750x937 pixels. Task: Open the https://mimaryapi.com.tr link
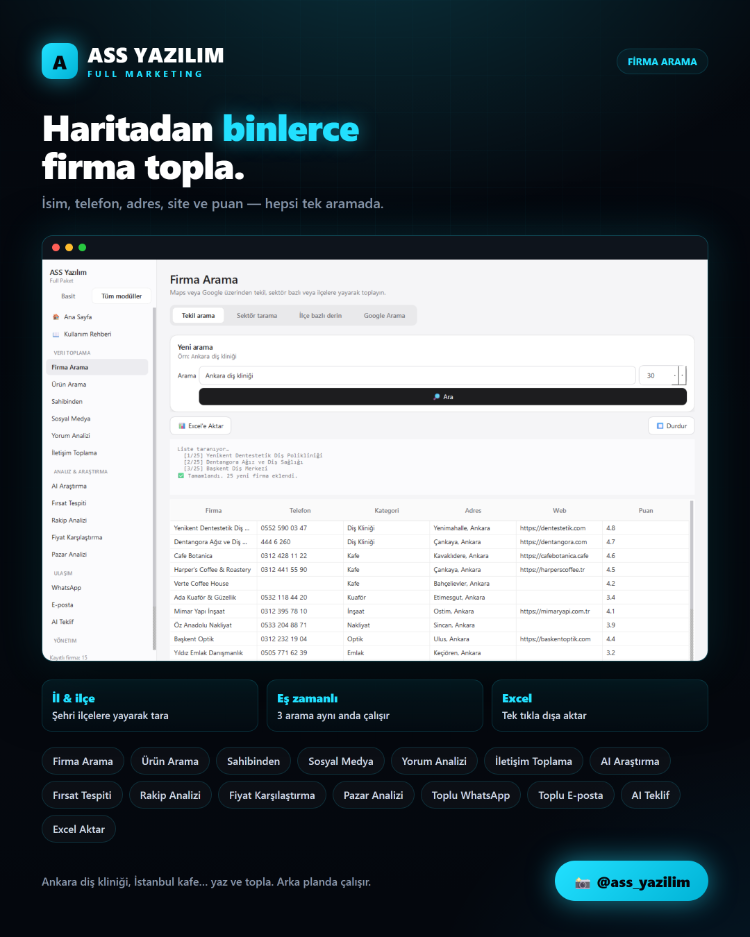pos(555,611)
